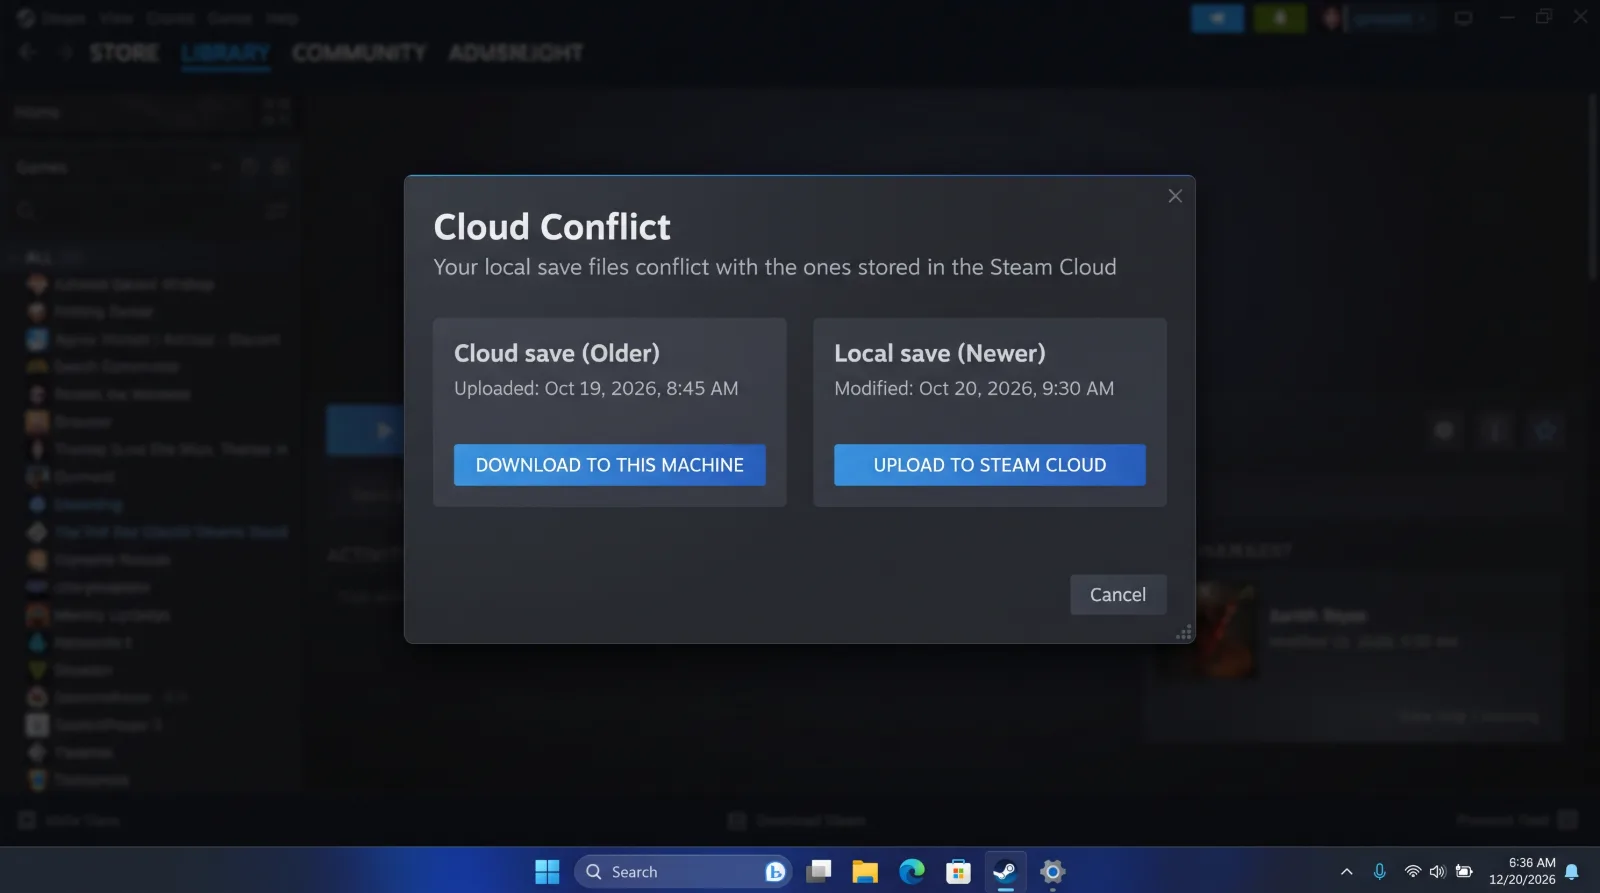Click the dialog resize grip corner
The image size is (1600, 893).
1184,632
